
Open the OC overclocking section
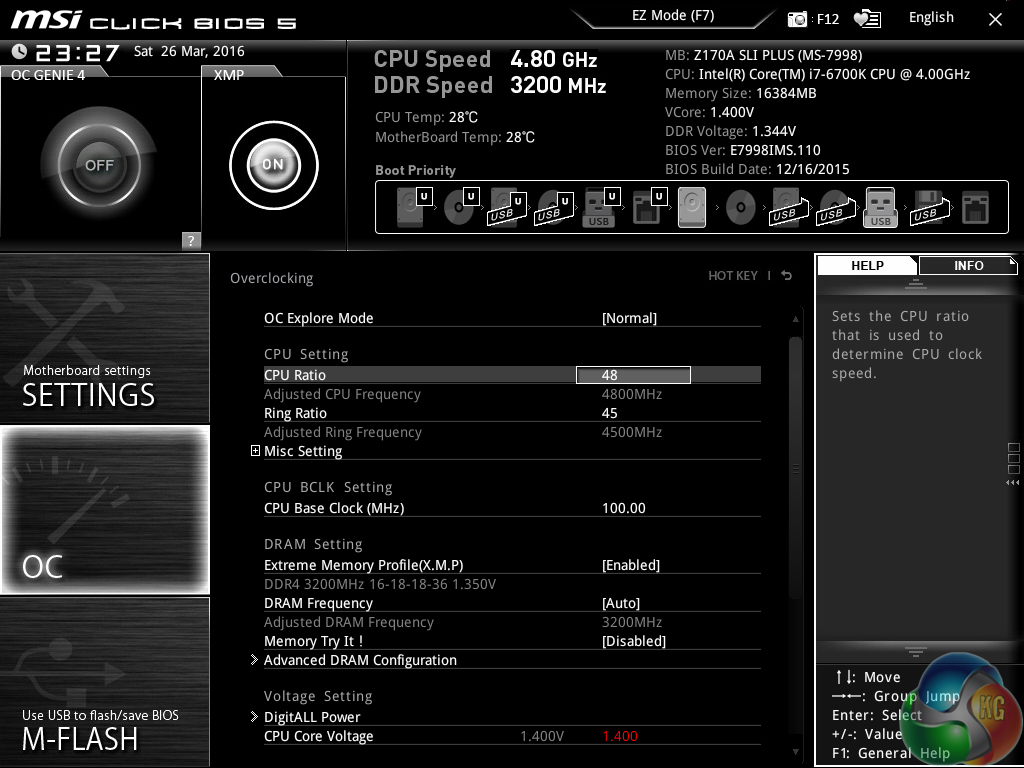[x=104, y=510]
